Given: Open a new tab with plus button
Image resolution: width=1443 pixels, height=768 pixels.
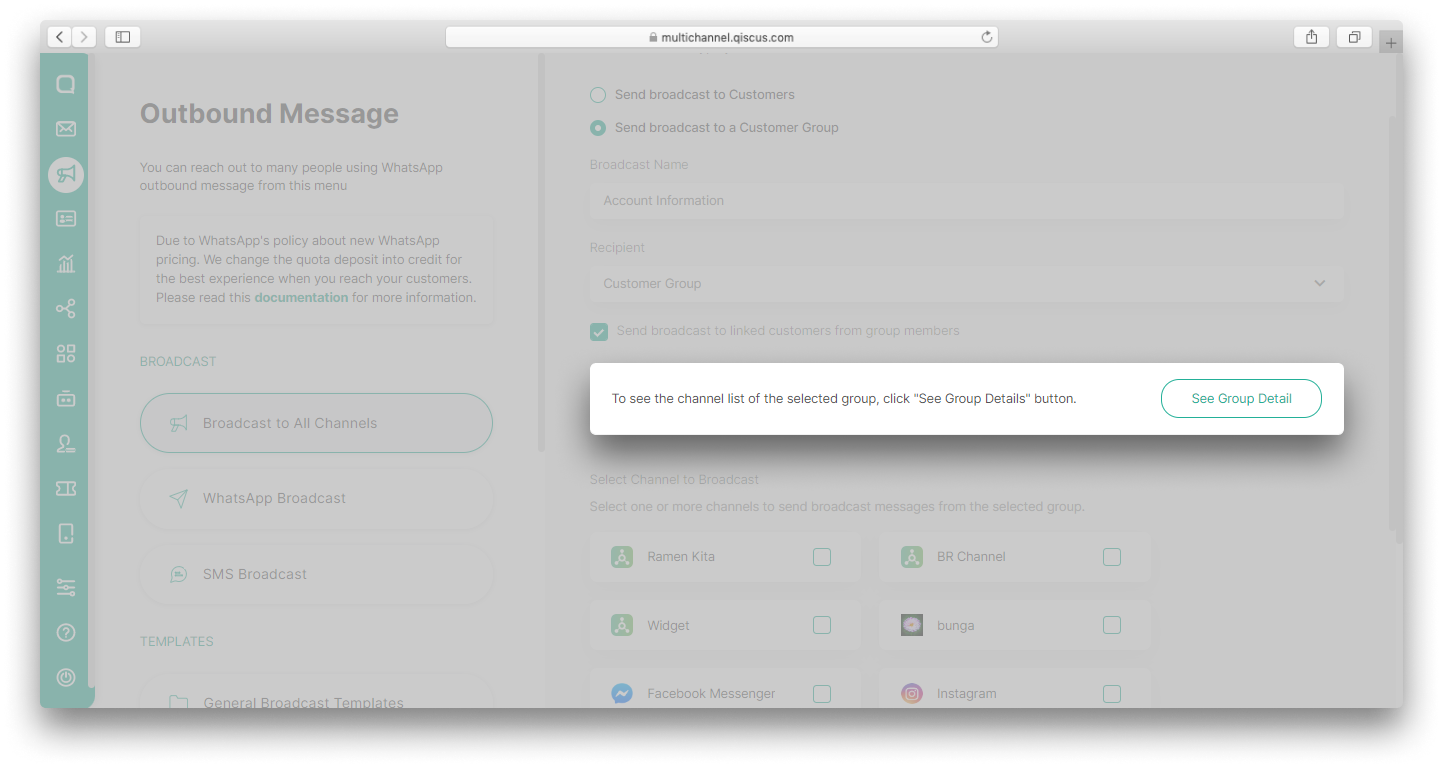Looking at the screenshot, I should (x=1391, y=43).
